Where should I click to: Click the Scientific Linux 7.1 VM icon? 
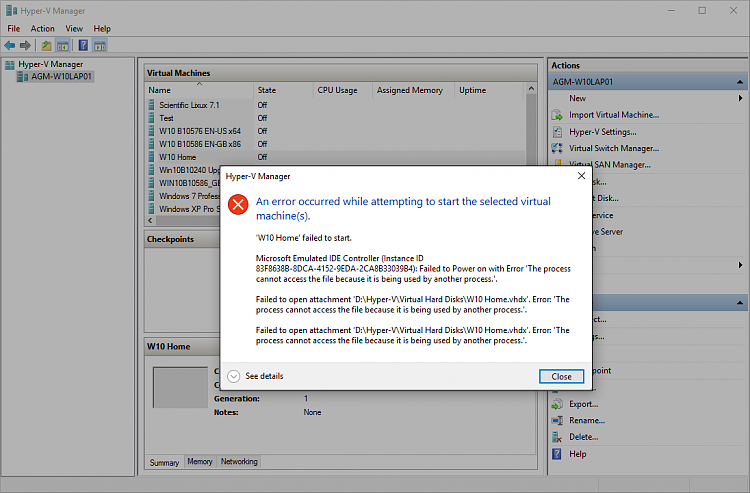pos(152,105)
